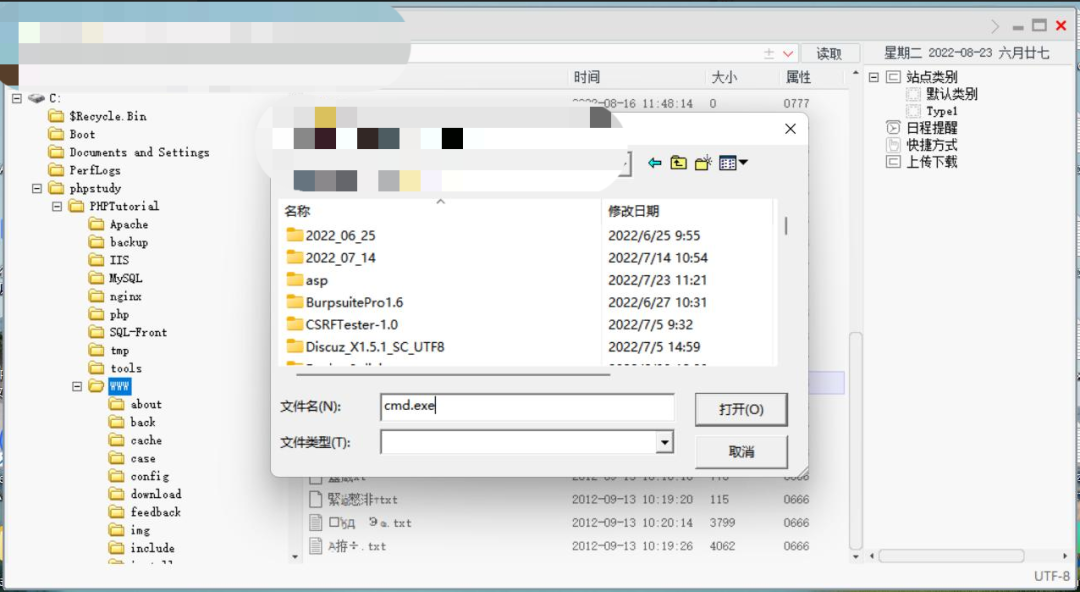Select the php folder in tree
Screen dimensions: 1080x592
coord(109,314)
